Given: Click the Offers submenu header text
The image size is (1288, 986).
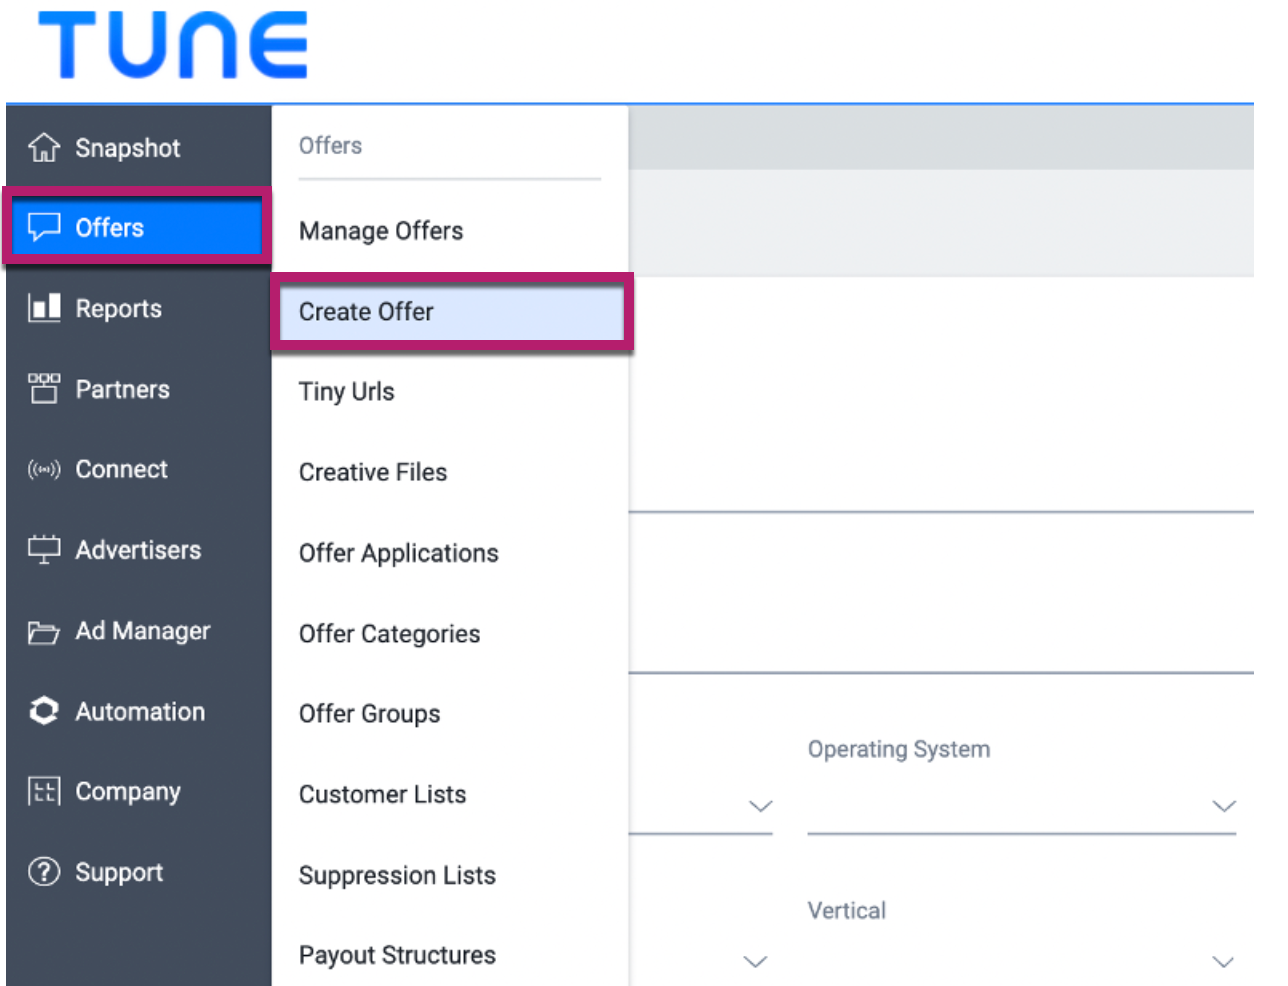Looking at the screenshot, I should pos(330,146).
